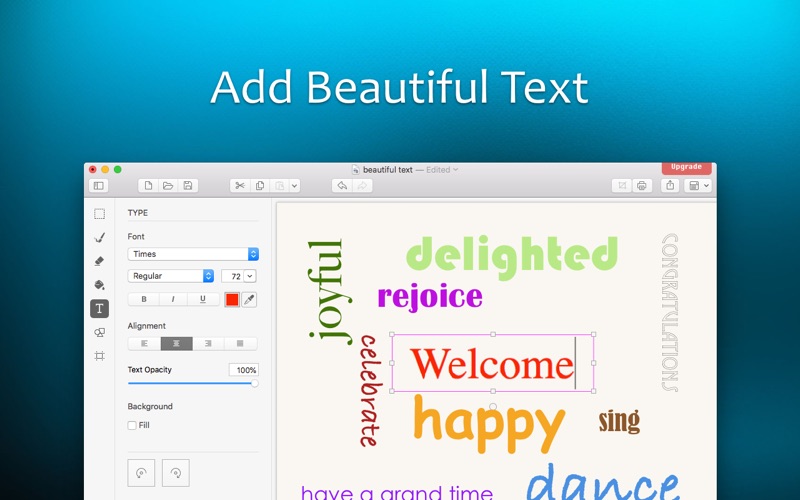Screen dimensions: 800x500
Task: Select the eraser tool
Action: (99, 261)
